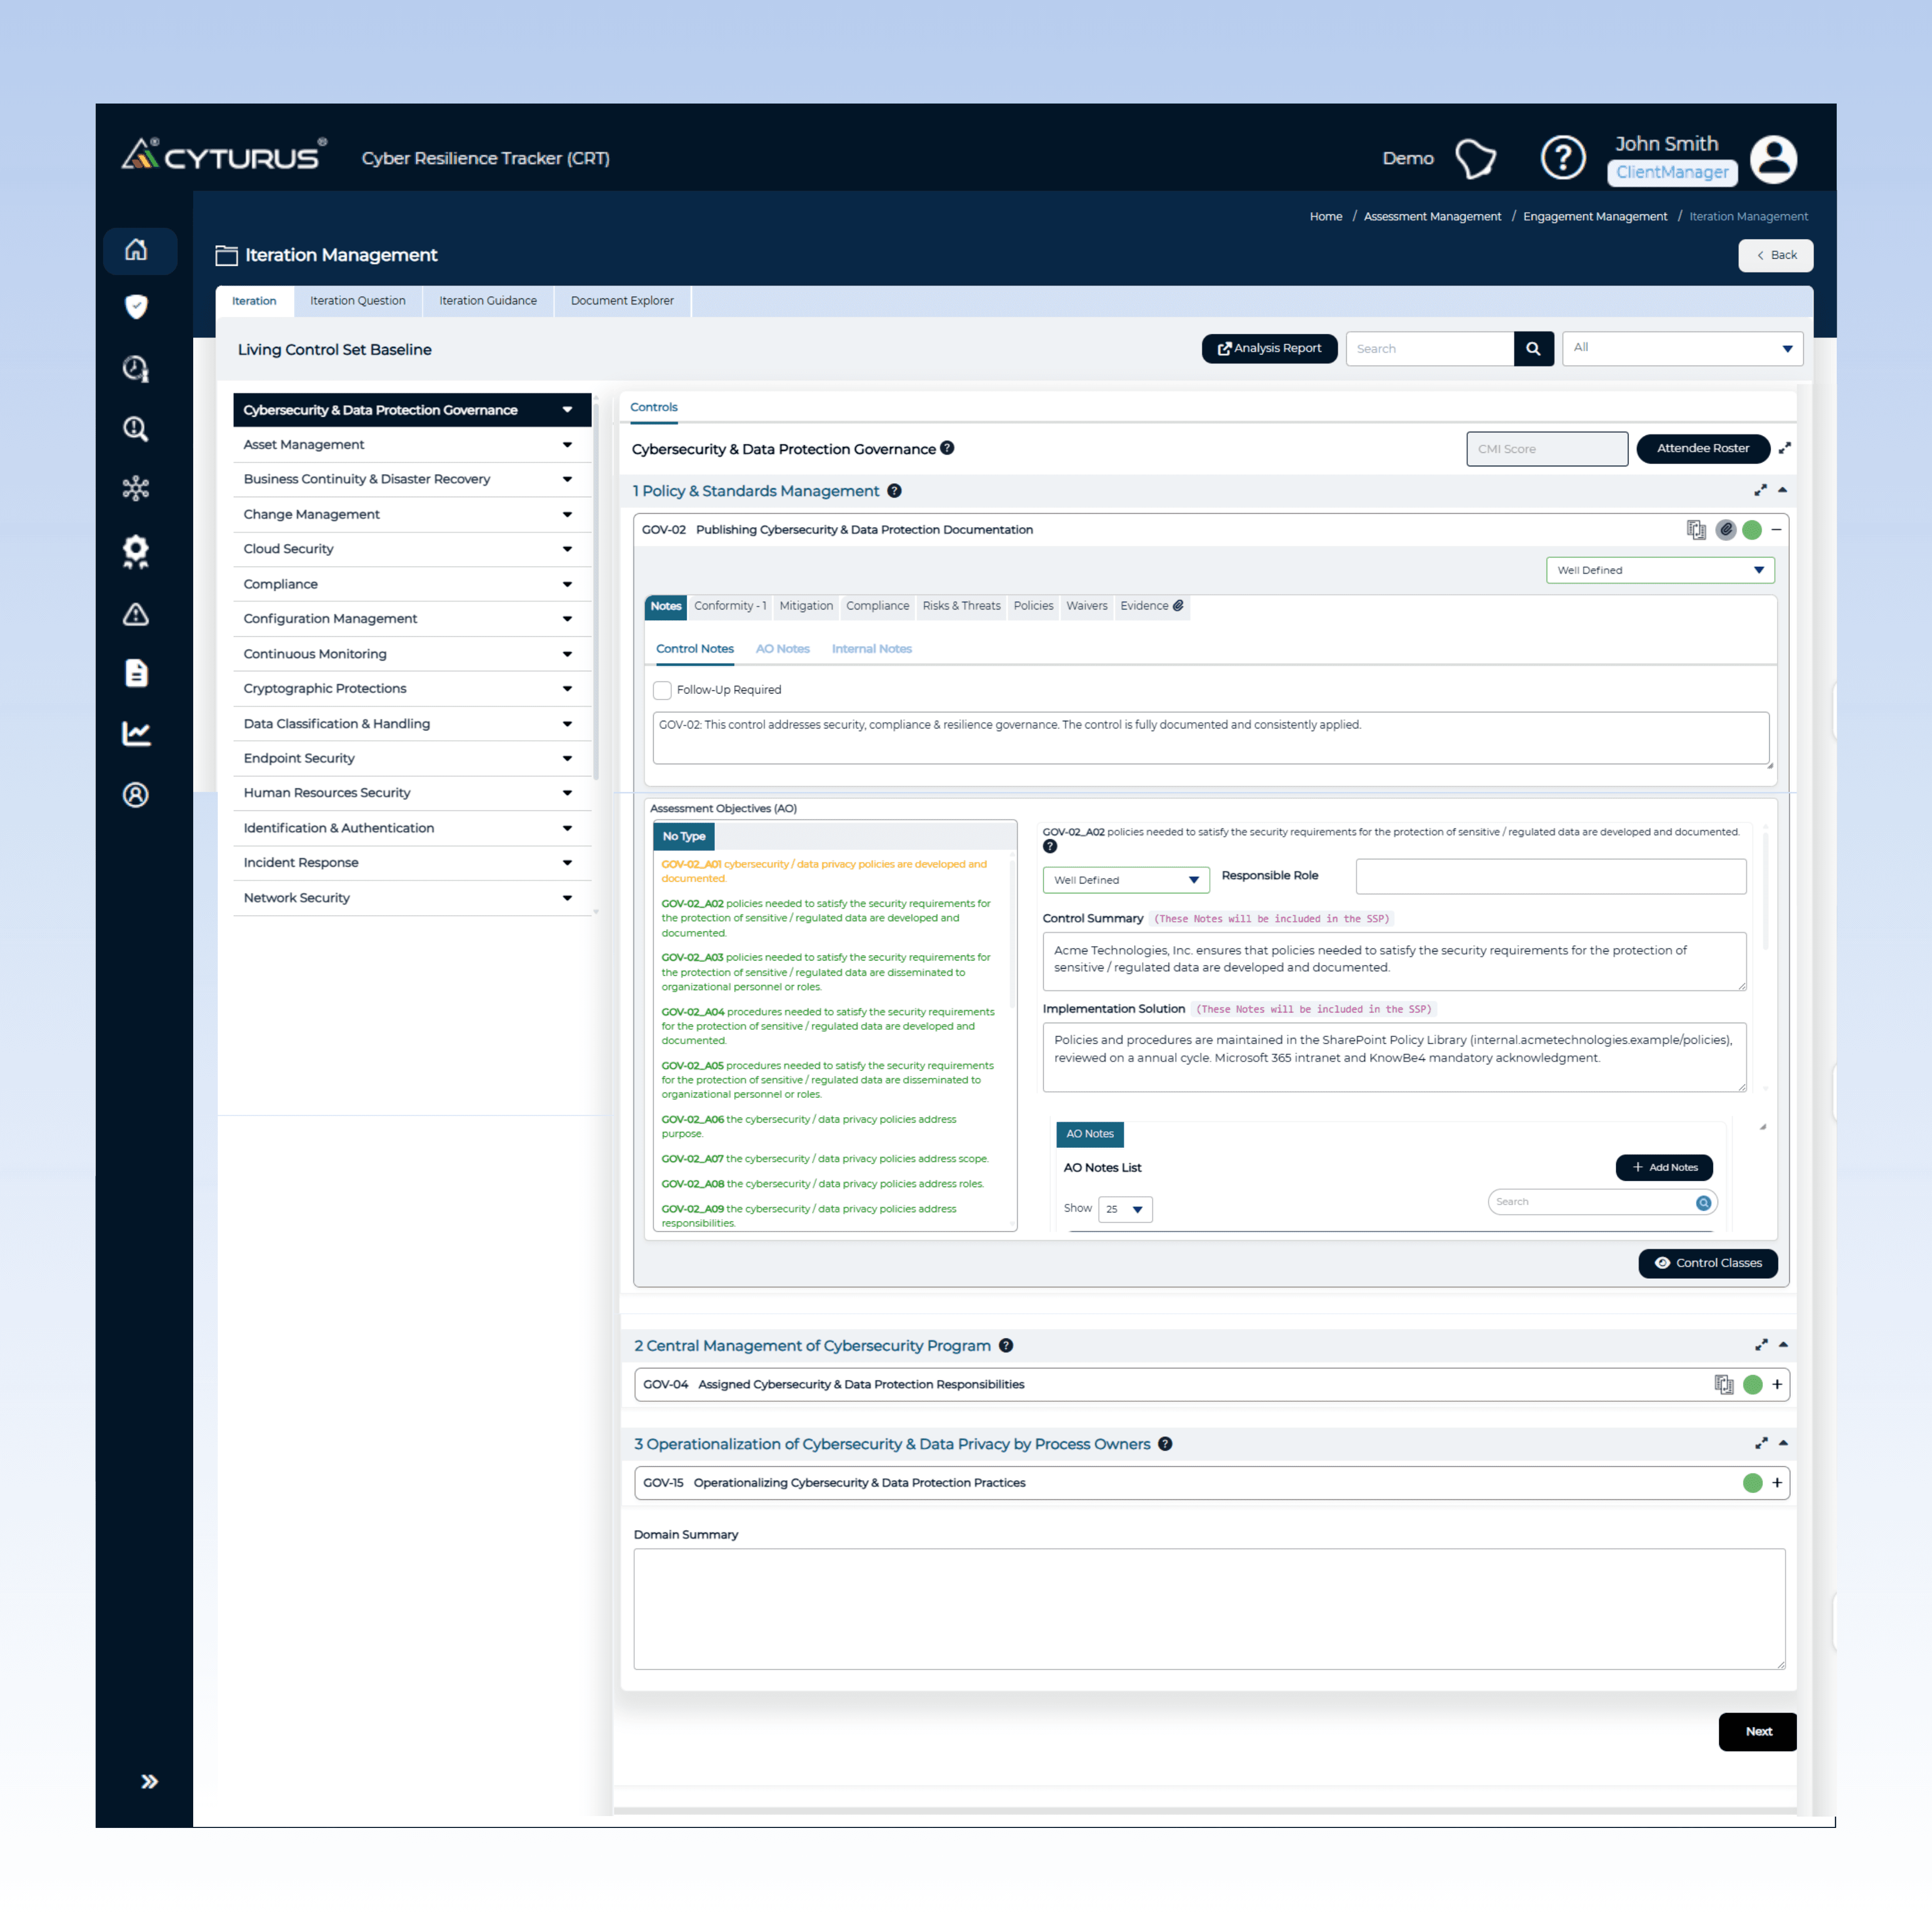Image resolution: width=1932 pixels, height=1932 pixels.
Task: Switch to the Document Explorer tab
Action: [x=622, y=301]
